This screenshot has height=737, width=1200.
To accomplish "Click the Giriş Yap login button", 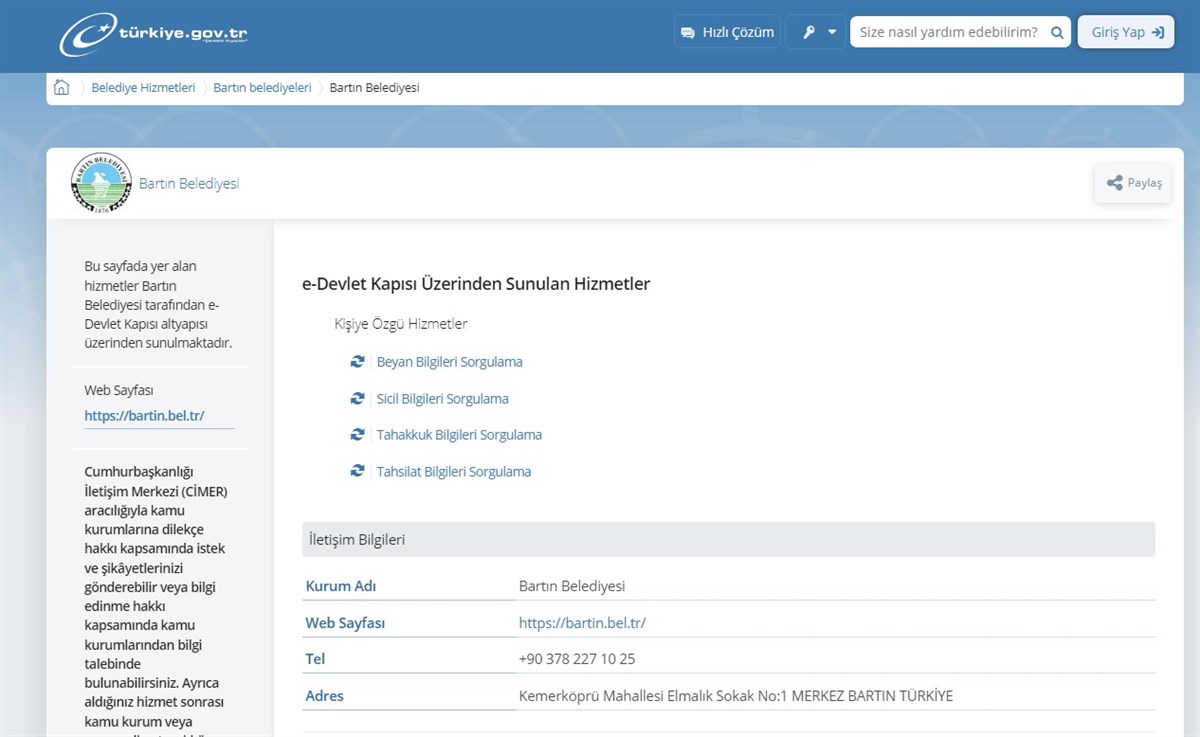I will click(x=1126, y=32).
